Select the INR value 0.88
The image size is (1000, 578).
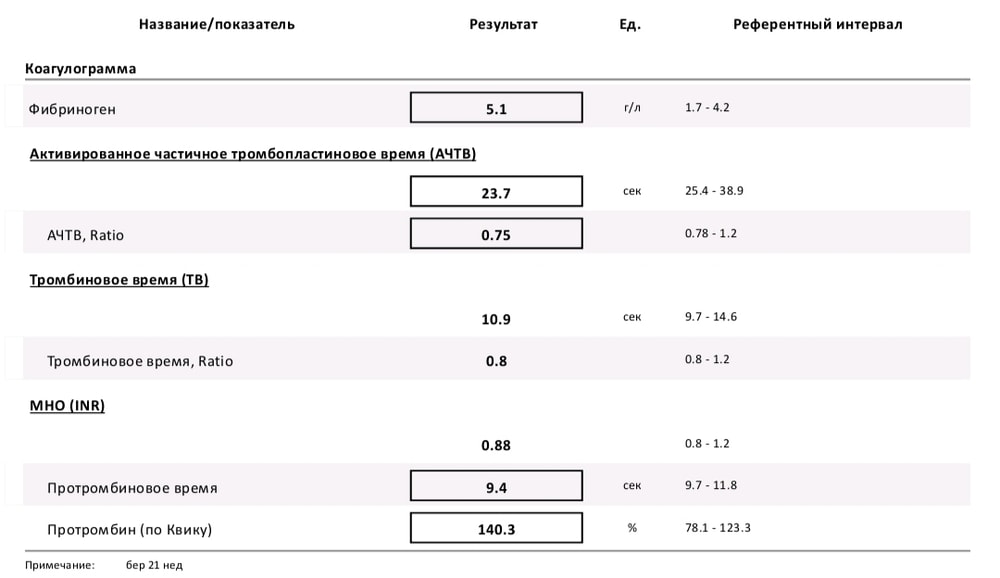tap(496, 445)
